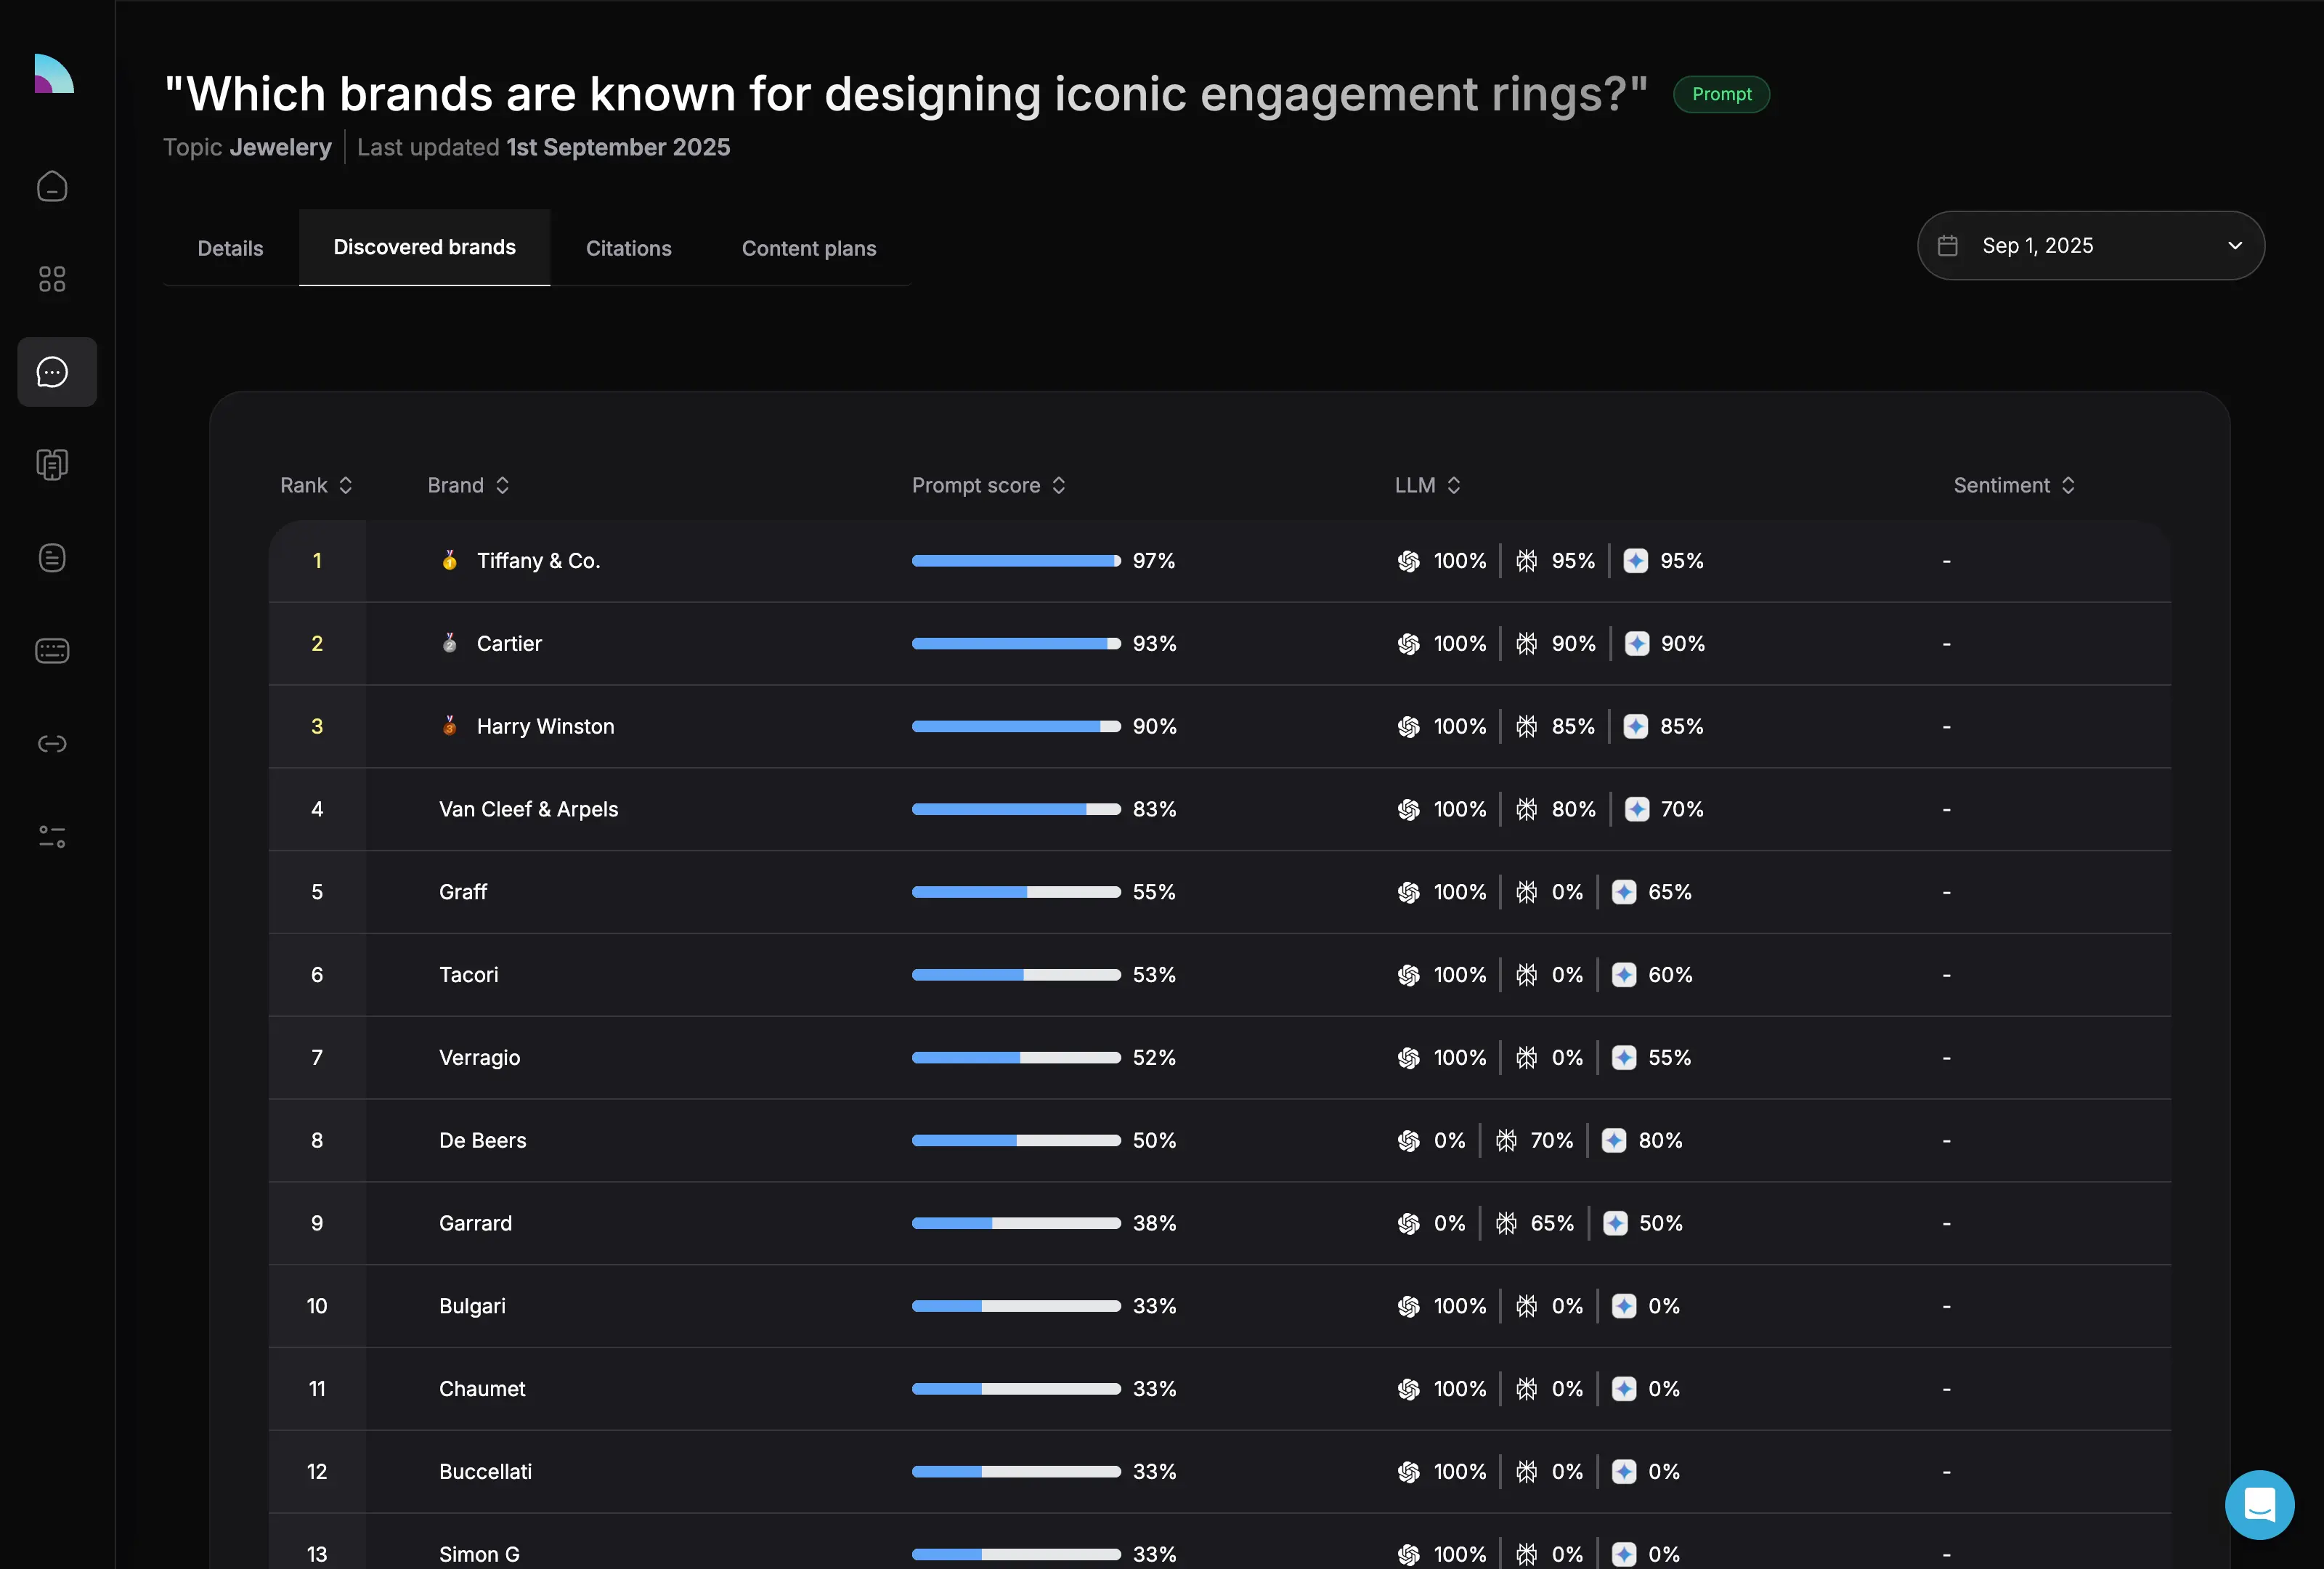Switch to the Citations tab
The image size is (2324, 1569).
(x=628, y=248)
